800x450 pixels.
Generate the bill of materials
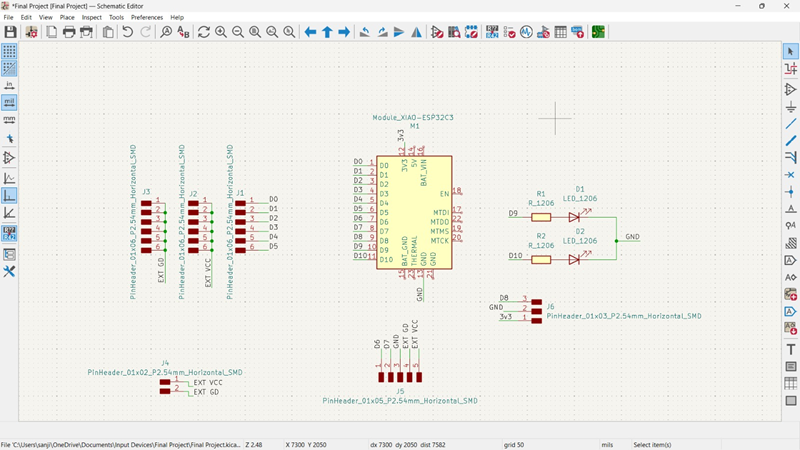coord(578,32)
